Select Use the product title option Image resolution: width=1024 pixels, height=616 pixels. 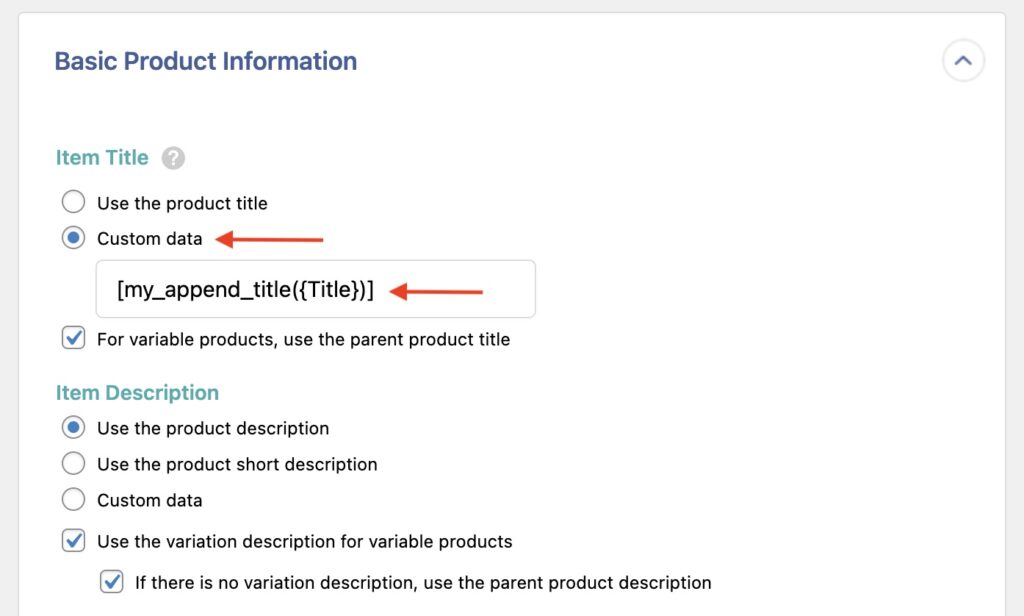pos(73,201)
